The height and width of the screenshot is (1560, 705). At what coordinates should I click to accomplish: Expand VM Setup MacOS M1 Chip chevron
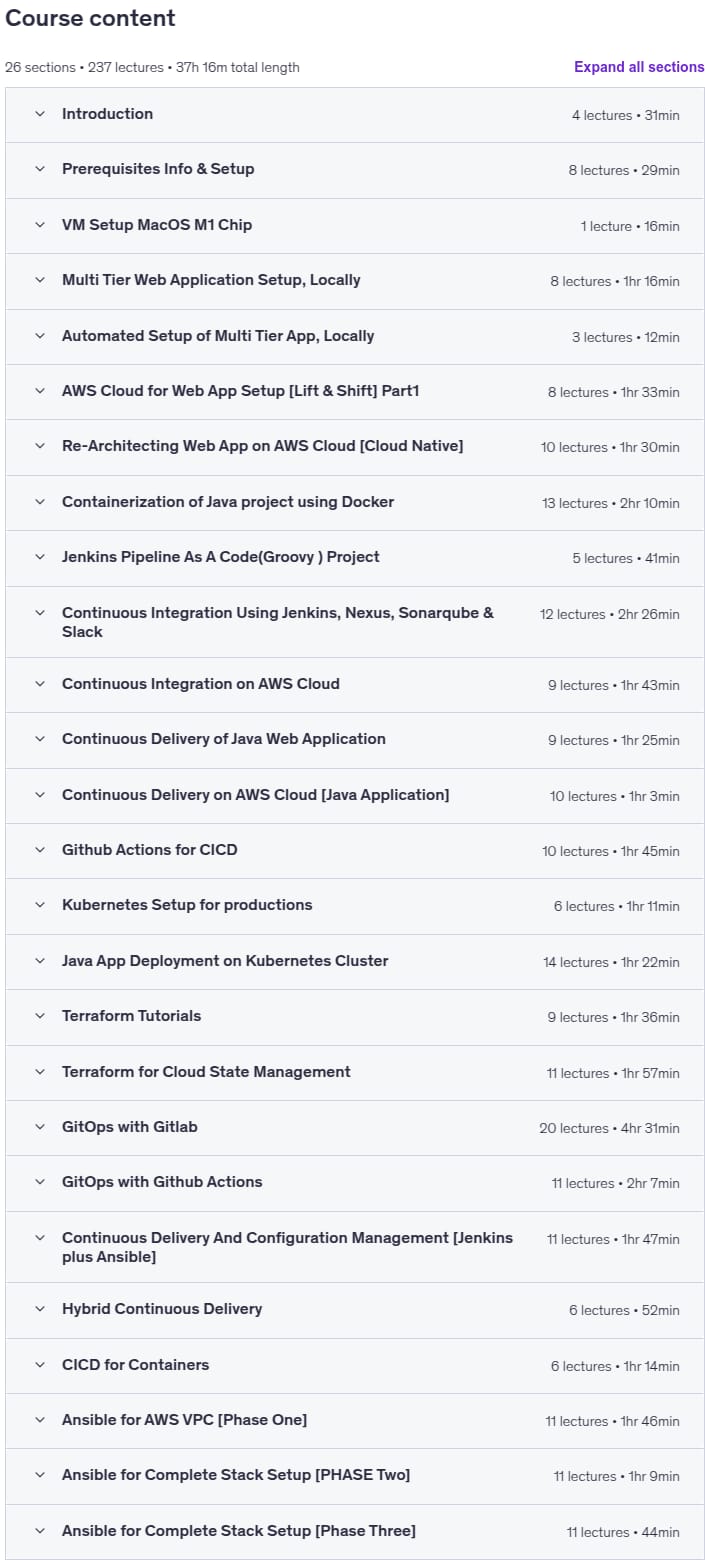[40, 225]
